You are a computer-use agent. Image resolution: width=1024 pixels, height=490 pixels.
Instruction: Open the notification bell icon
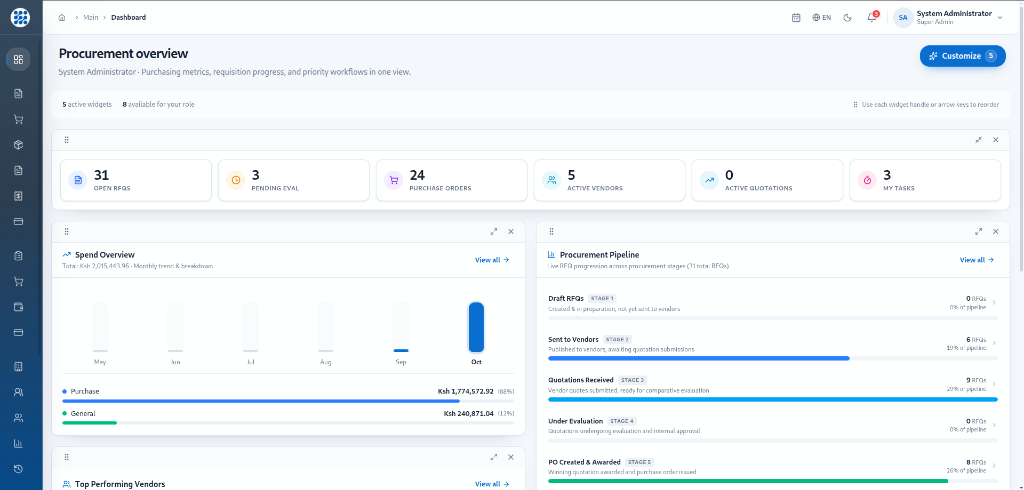pos(872,18)
